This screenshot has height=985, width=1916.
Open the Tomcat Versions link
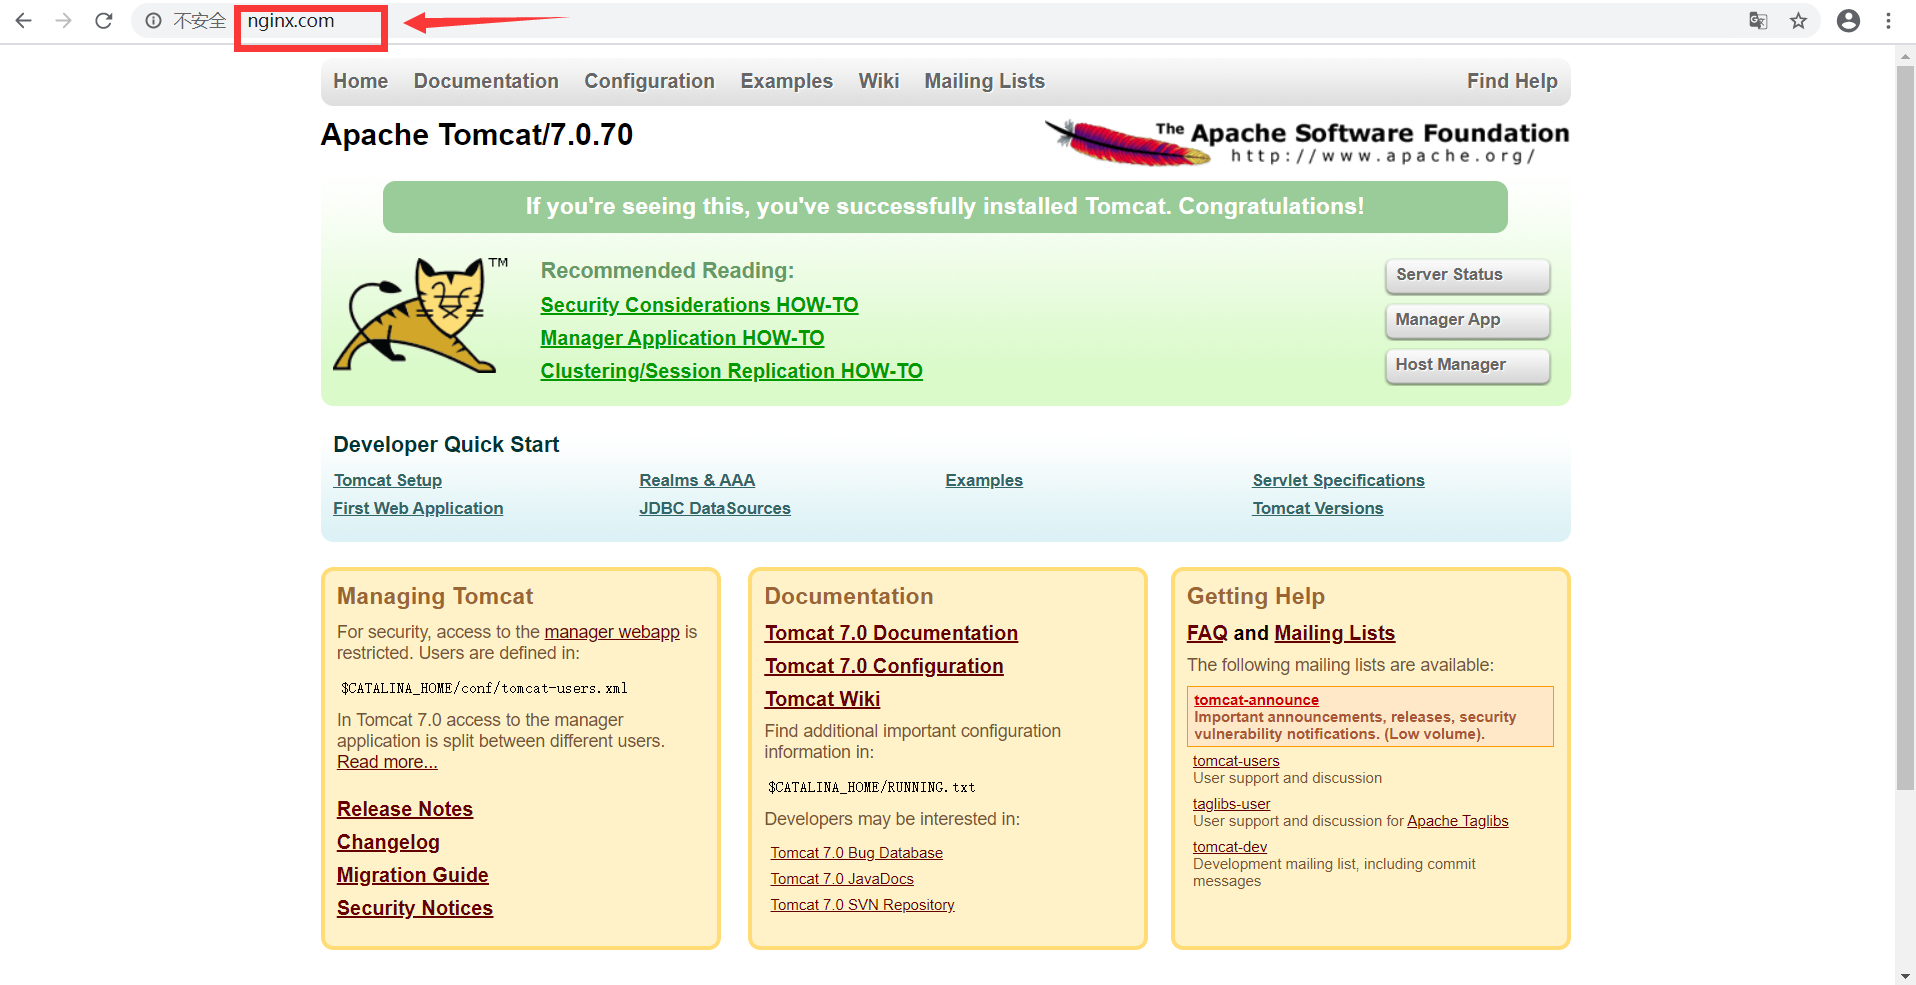[x=1318, y=508]
